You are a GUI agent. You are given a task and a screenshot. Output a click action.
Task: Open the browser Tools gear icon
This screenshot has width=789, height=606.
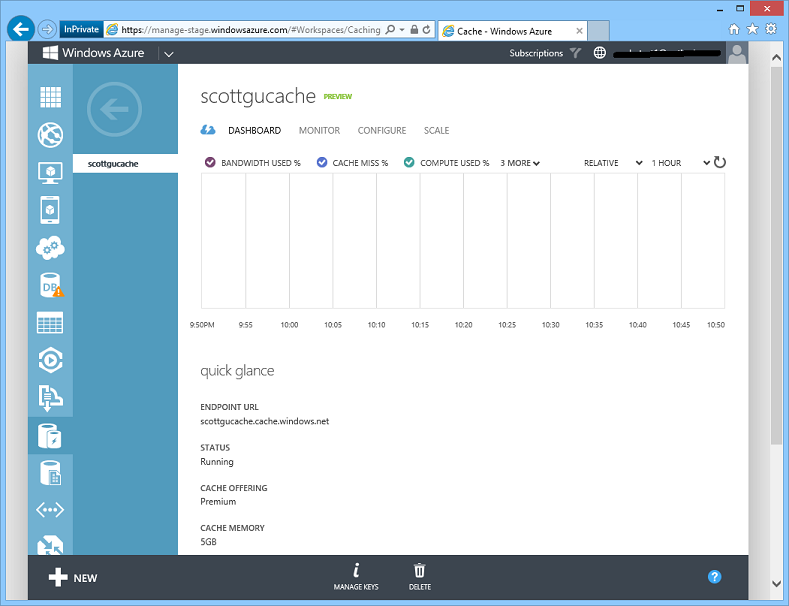(771, 29)
